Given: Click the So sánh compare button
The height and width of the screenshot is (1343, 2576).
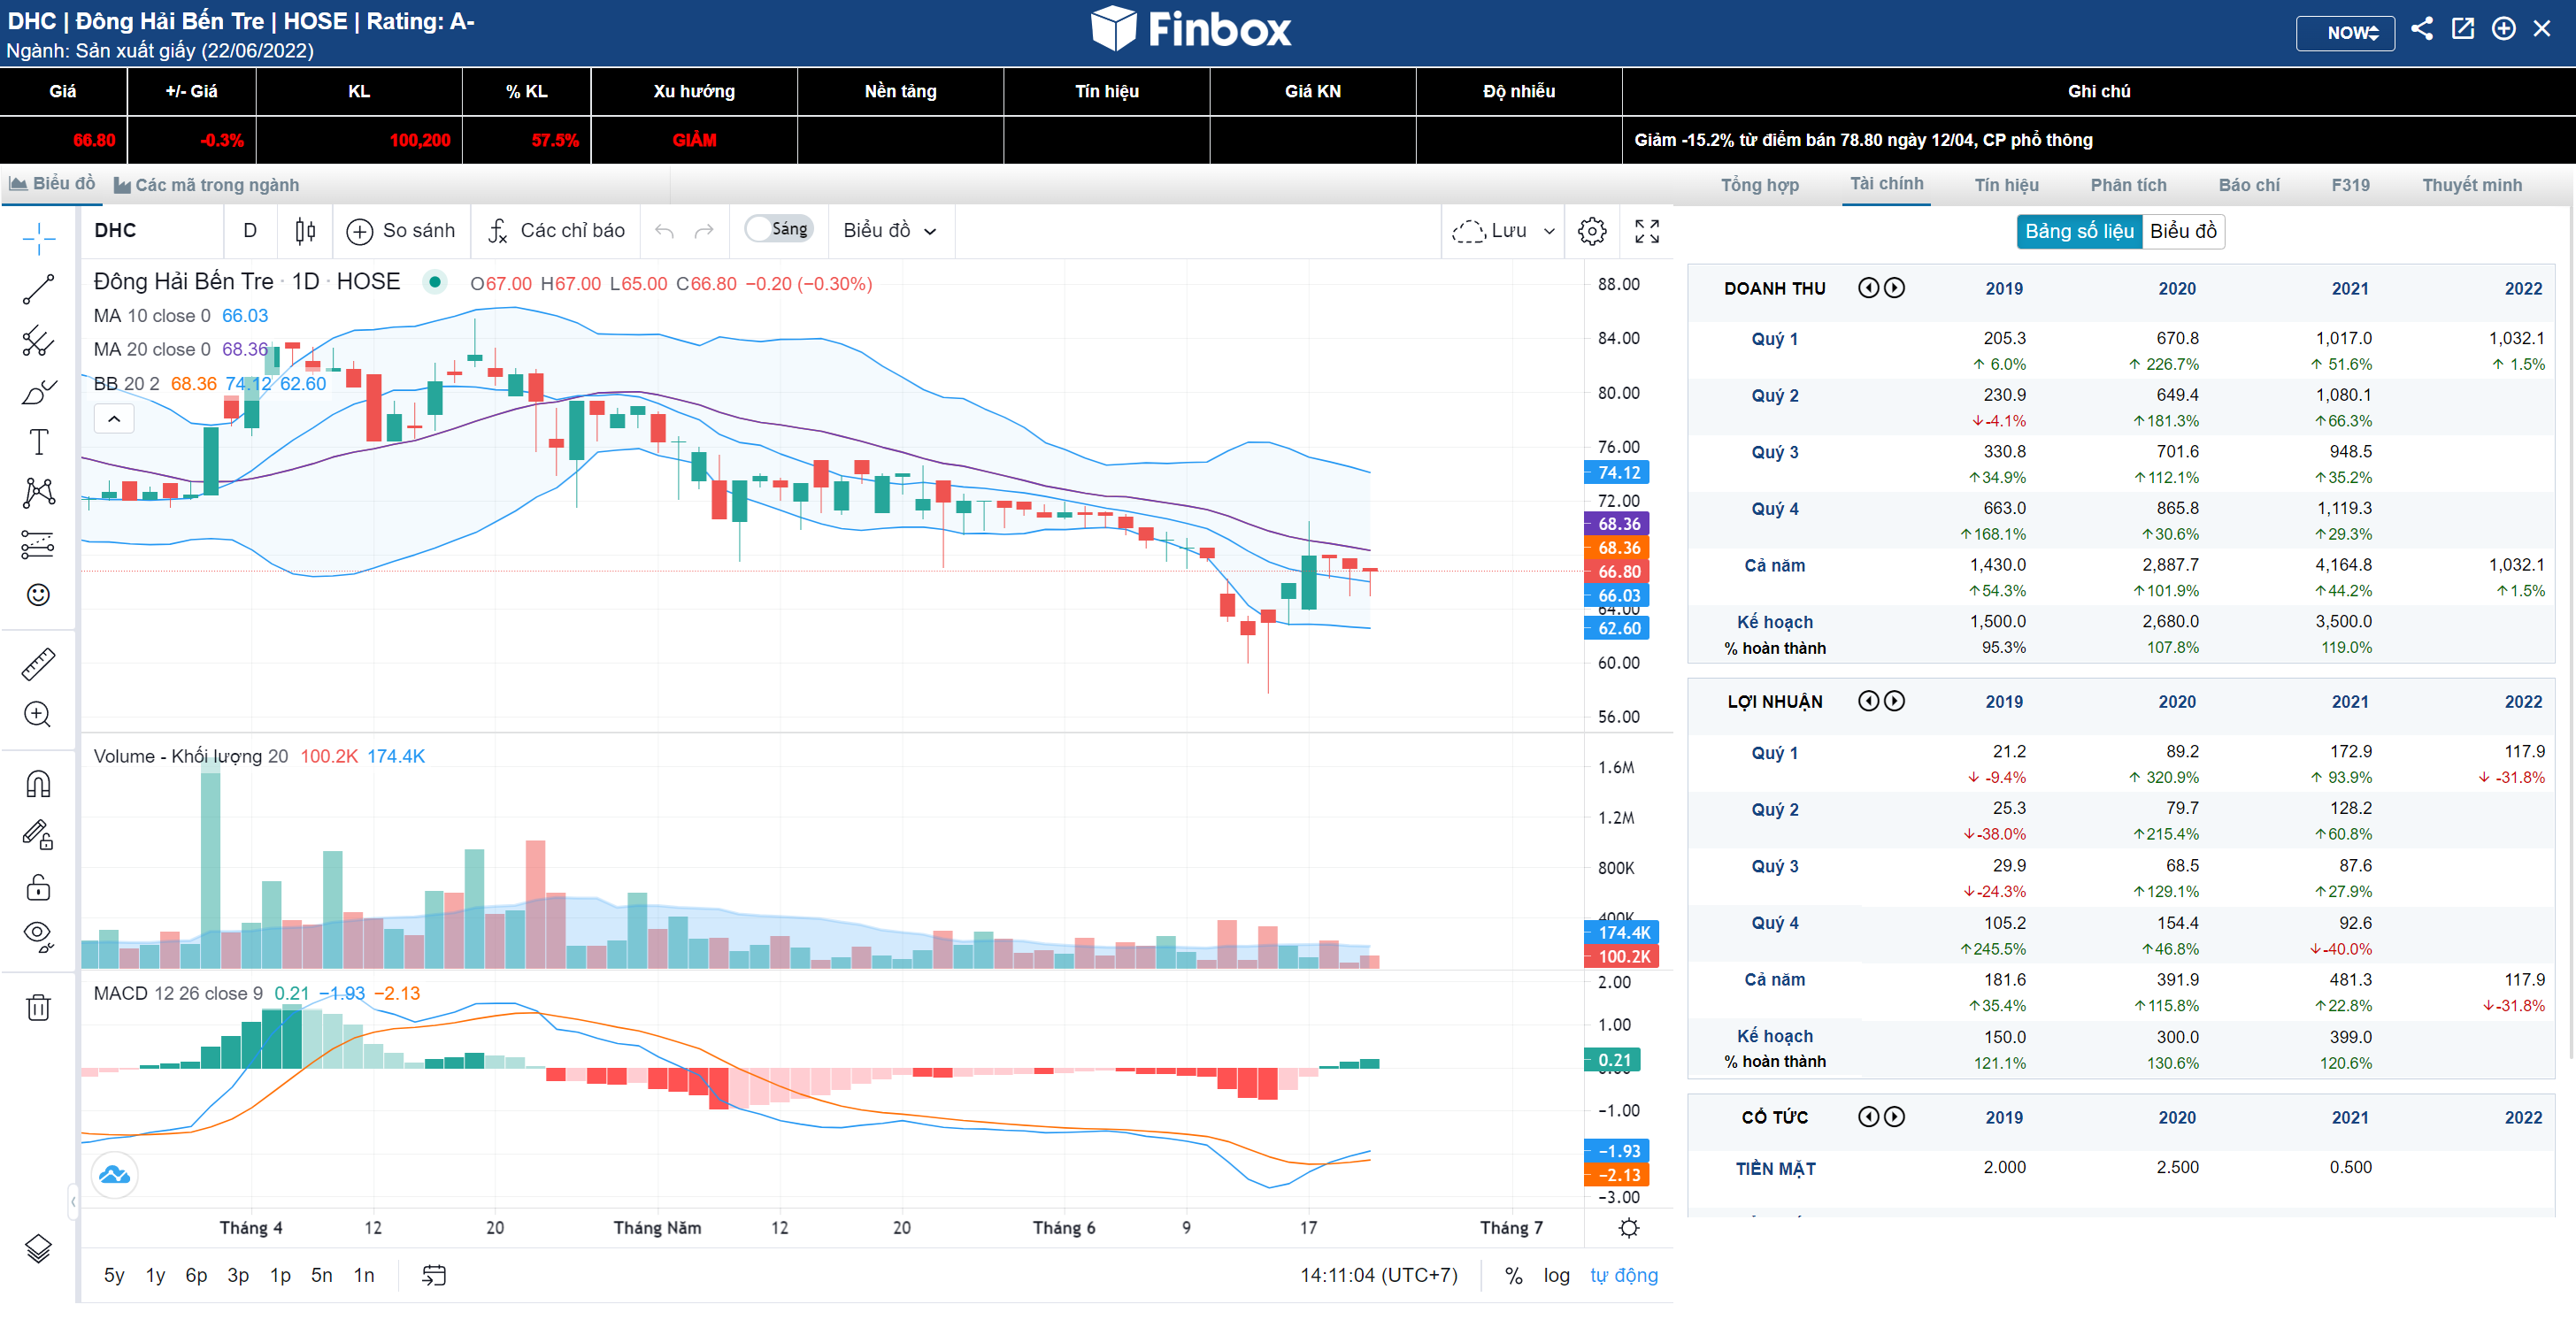Looking at the screenshot, I should point(400,231).
